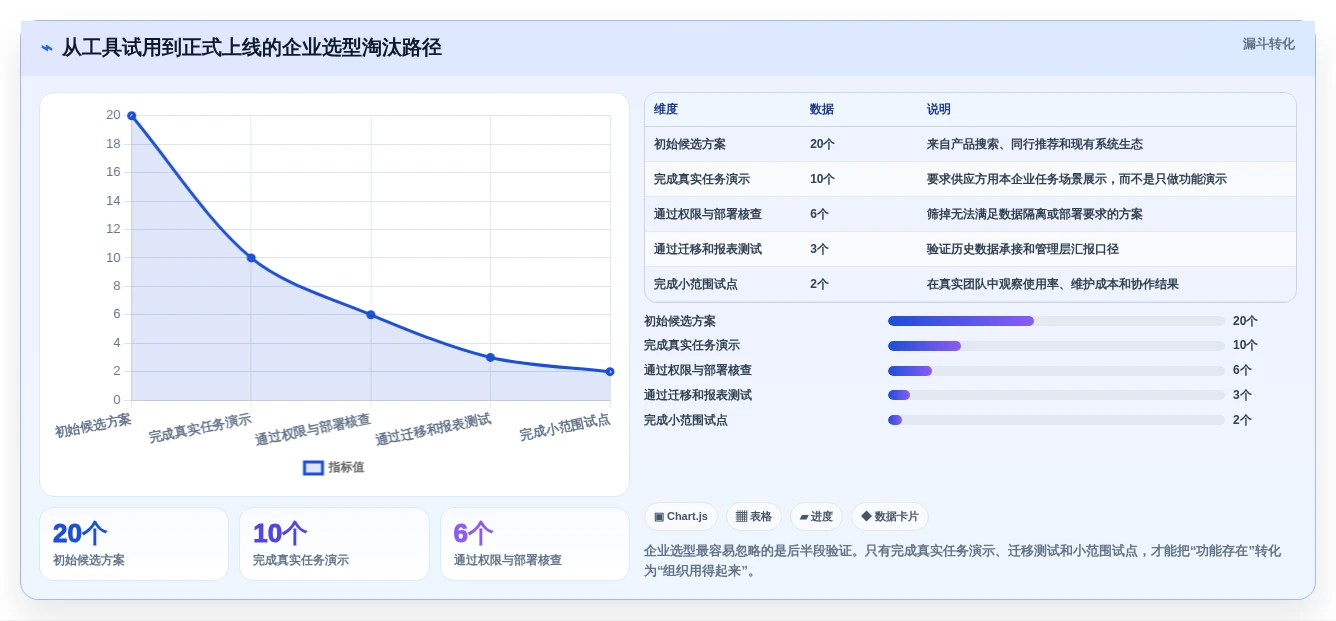Screen dimensions: 1336x621
Task: Click description 筛掉无法满足数据隔离或部署要求的方案
Action: coord(1035,214)
